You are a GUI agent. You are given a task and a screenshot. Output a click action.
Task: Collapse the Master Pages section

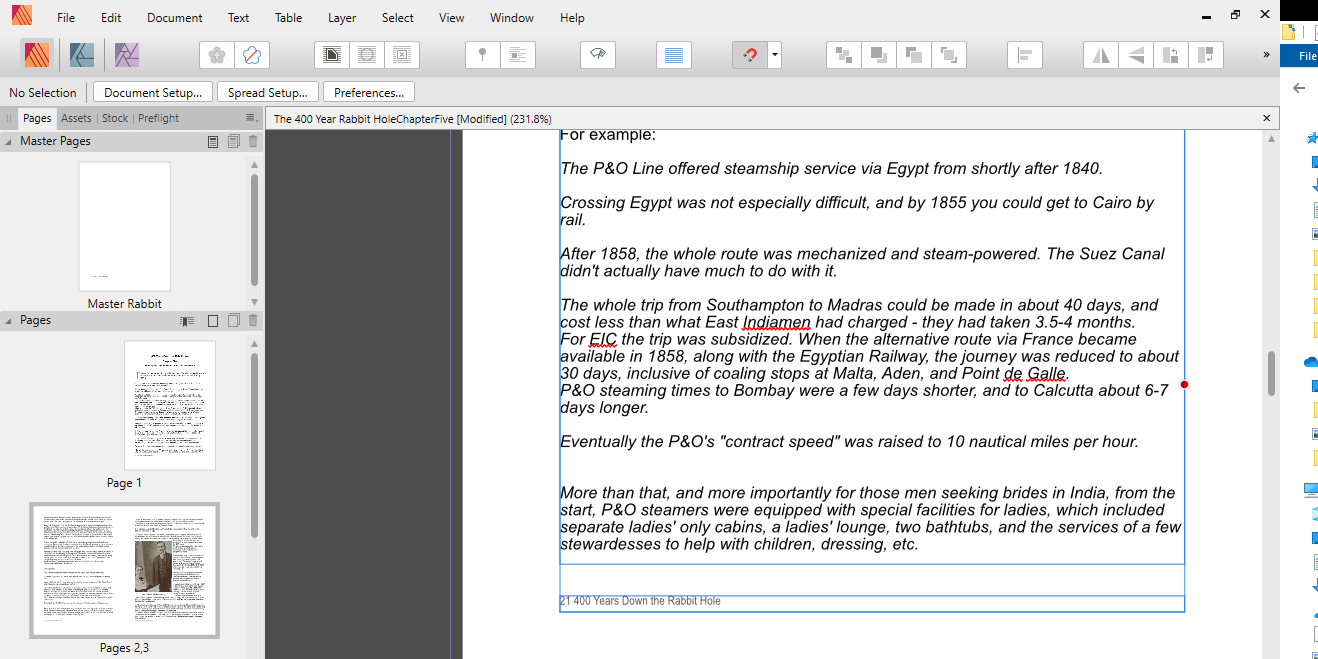(x=9, y=141)
